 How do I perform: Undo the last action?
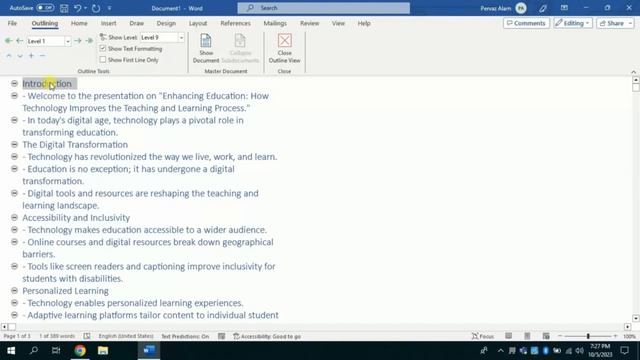pos(78,8)
